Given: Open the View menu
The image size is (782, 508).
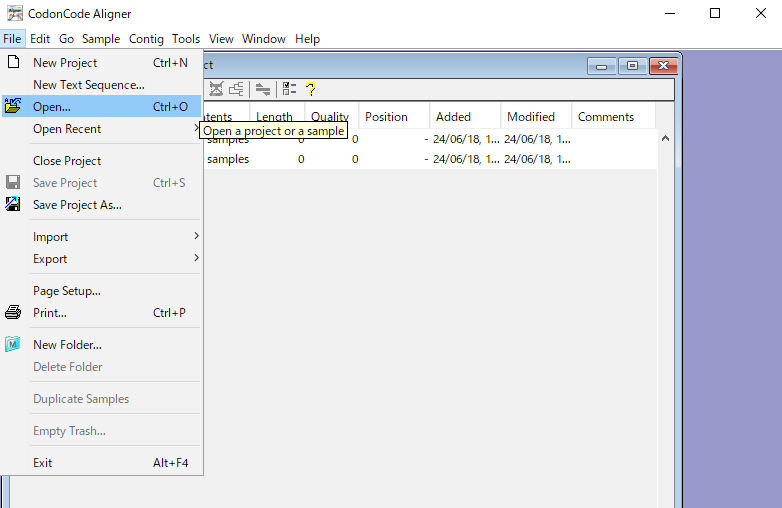Looking at the screenshot, I should [221, 39].
